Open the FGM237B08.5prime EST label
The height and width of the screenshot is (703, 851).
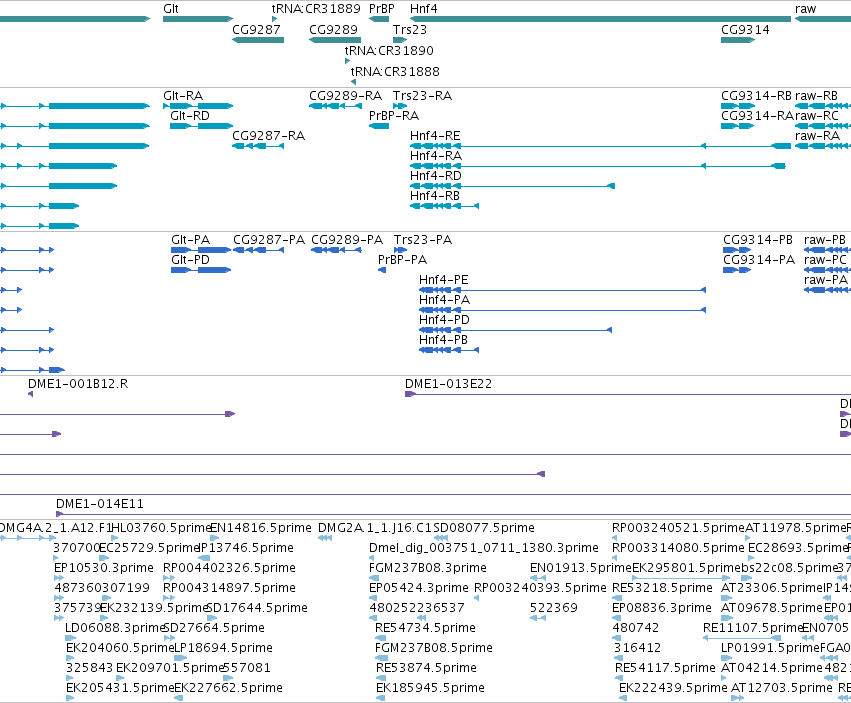point(434,648)
